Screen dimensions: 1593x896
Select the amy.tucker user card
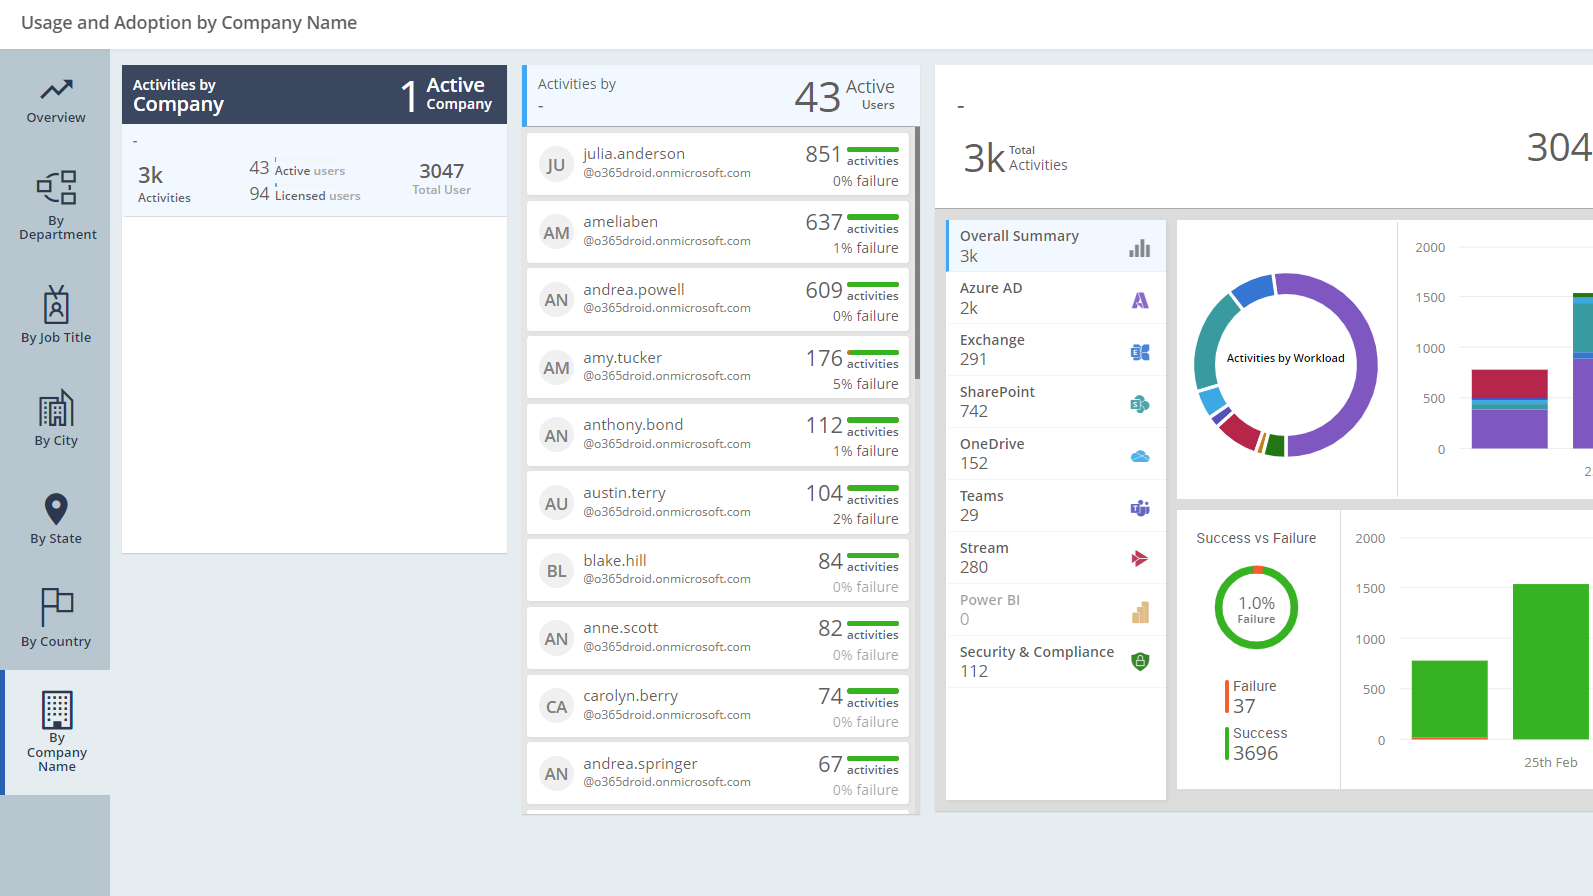pos(717,368)
